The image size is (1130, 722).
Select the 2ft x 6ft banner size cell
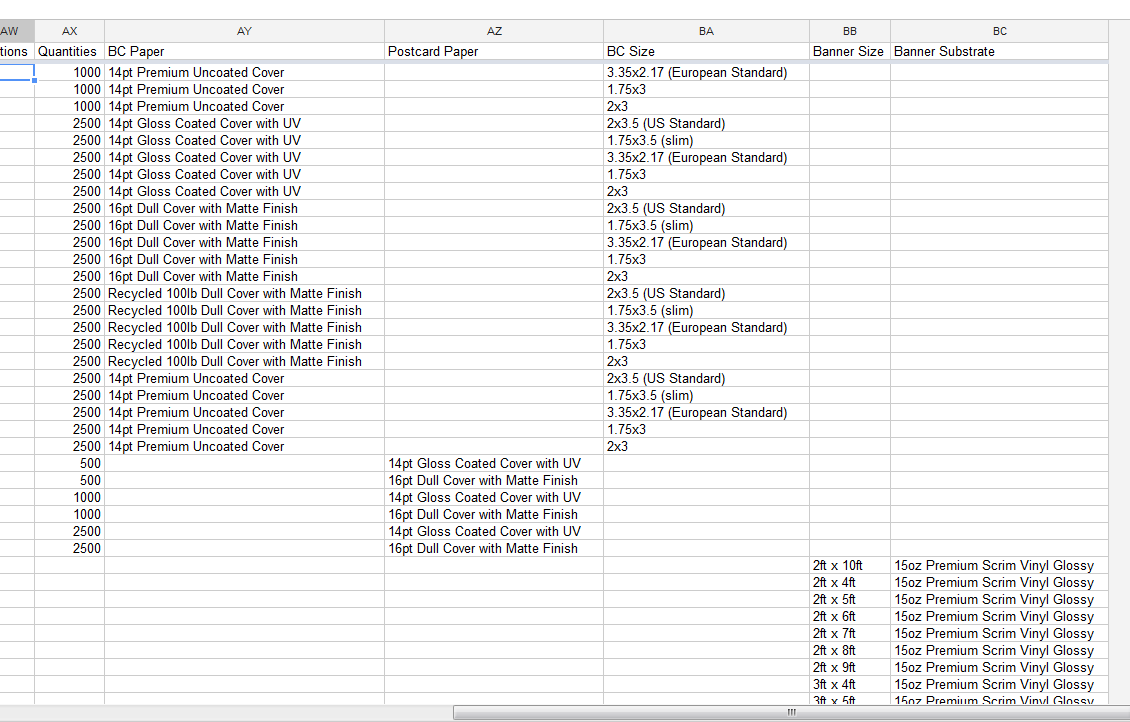[x=850, y=617]
